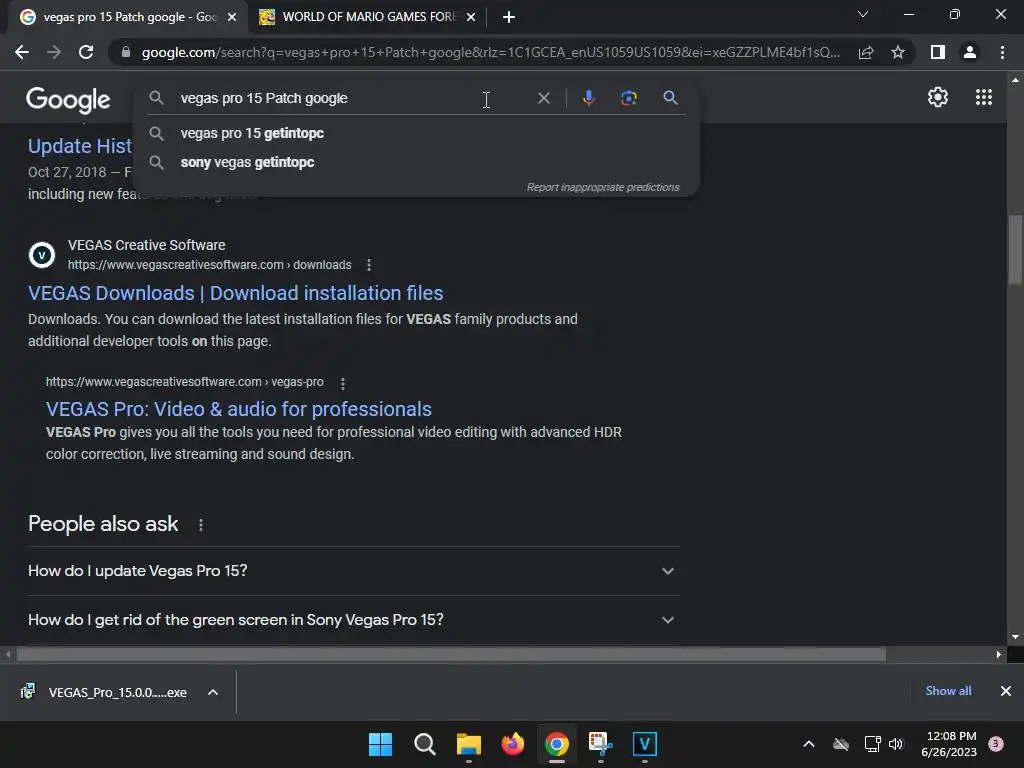This screenshot has width=1024, height=768.
Task: Open the Chrome side panel
Action: (x=938, y=52)
